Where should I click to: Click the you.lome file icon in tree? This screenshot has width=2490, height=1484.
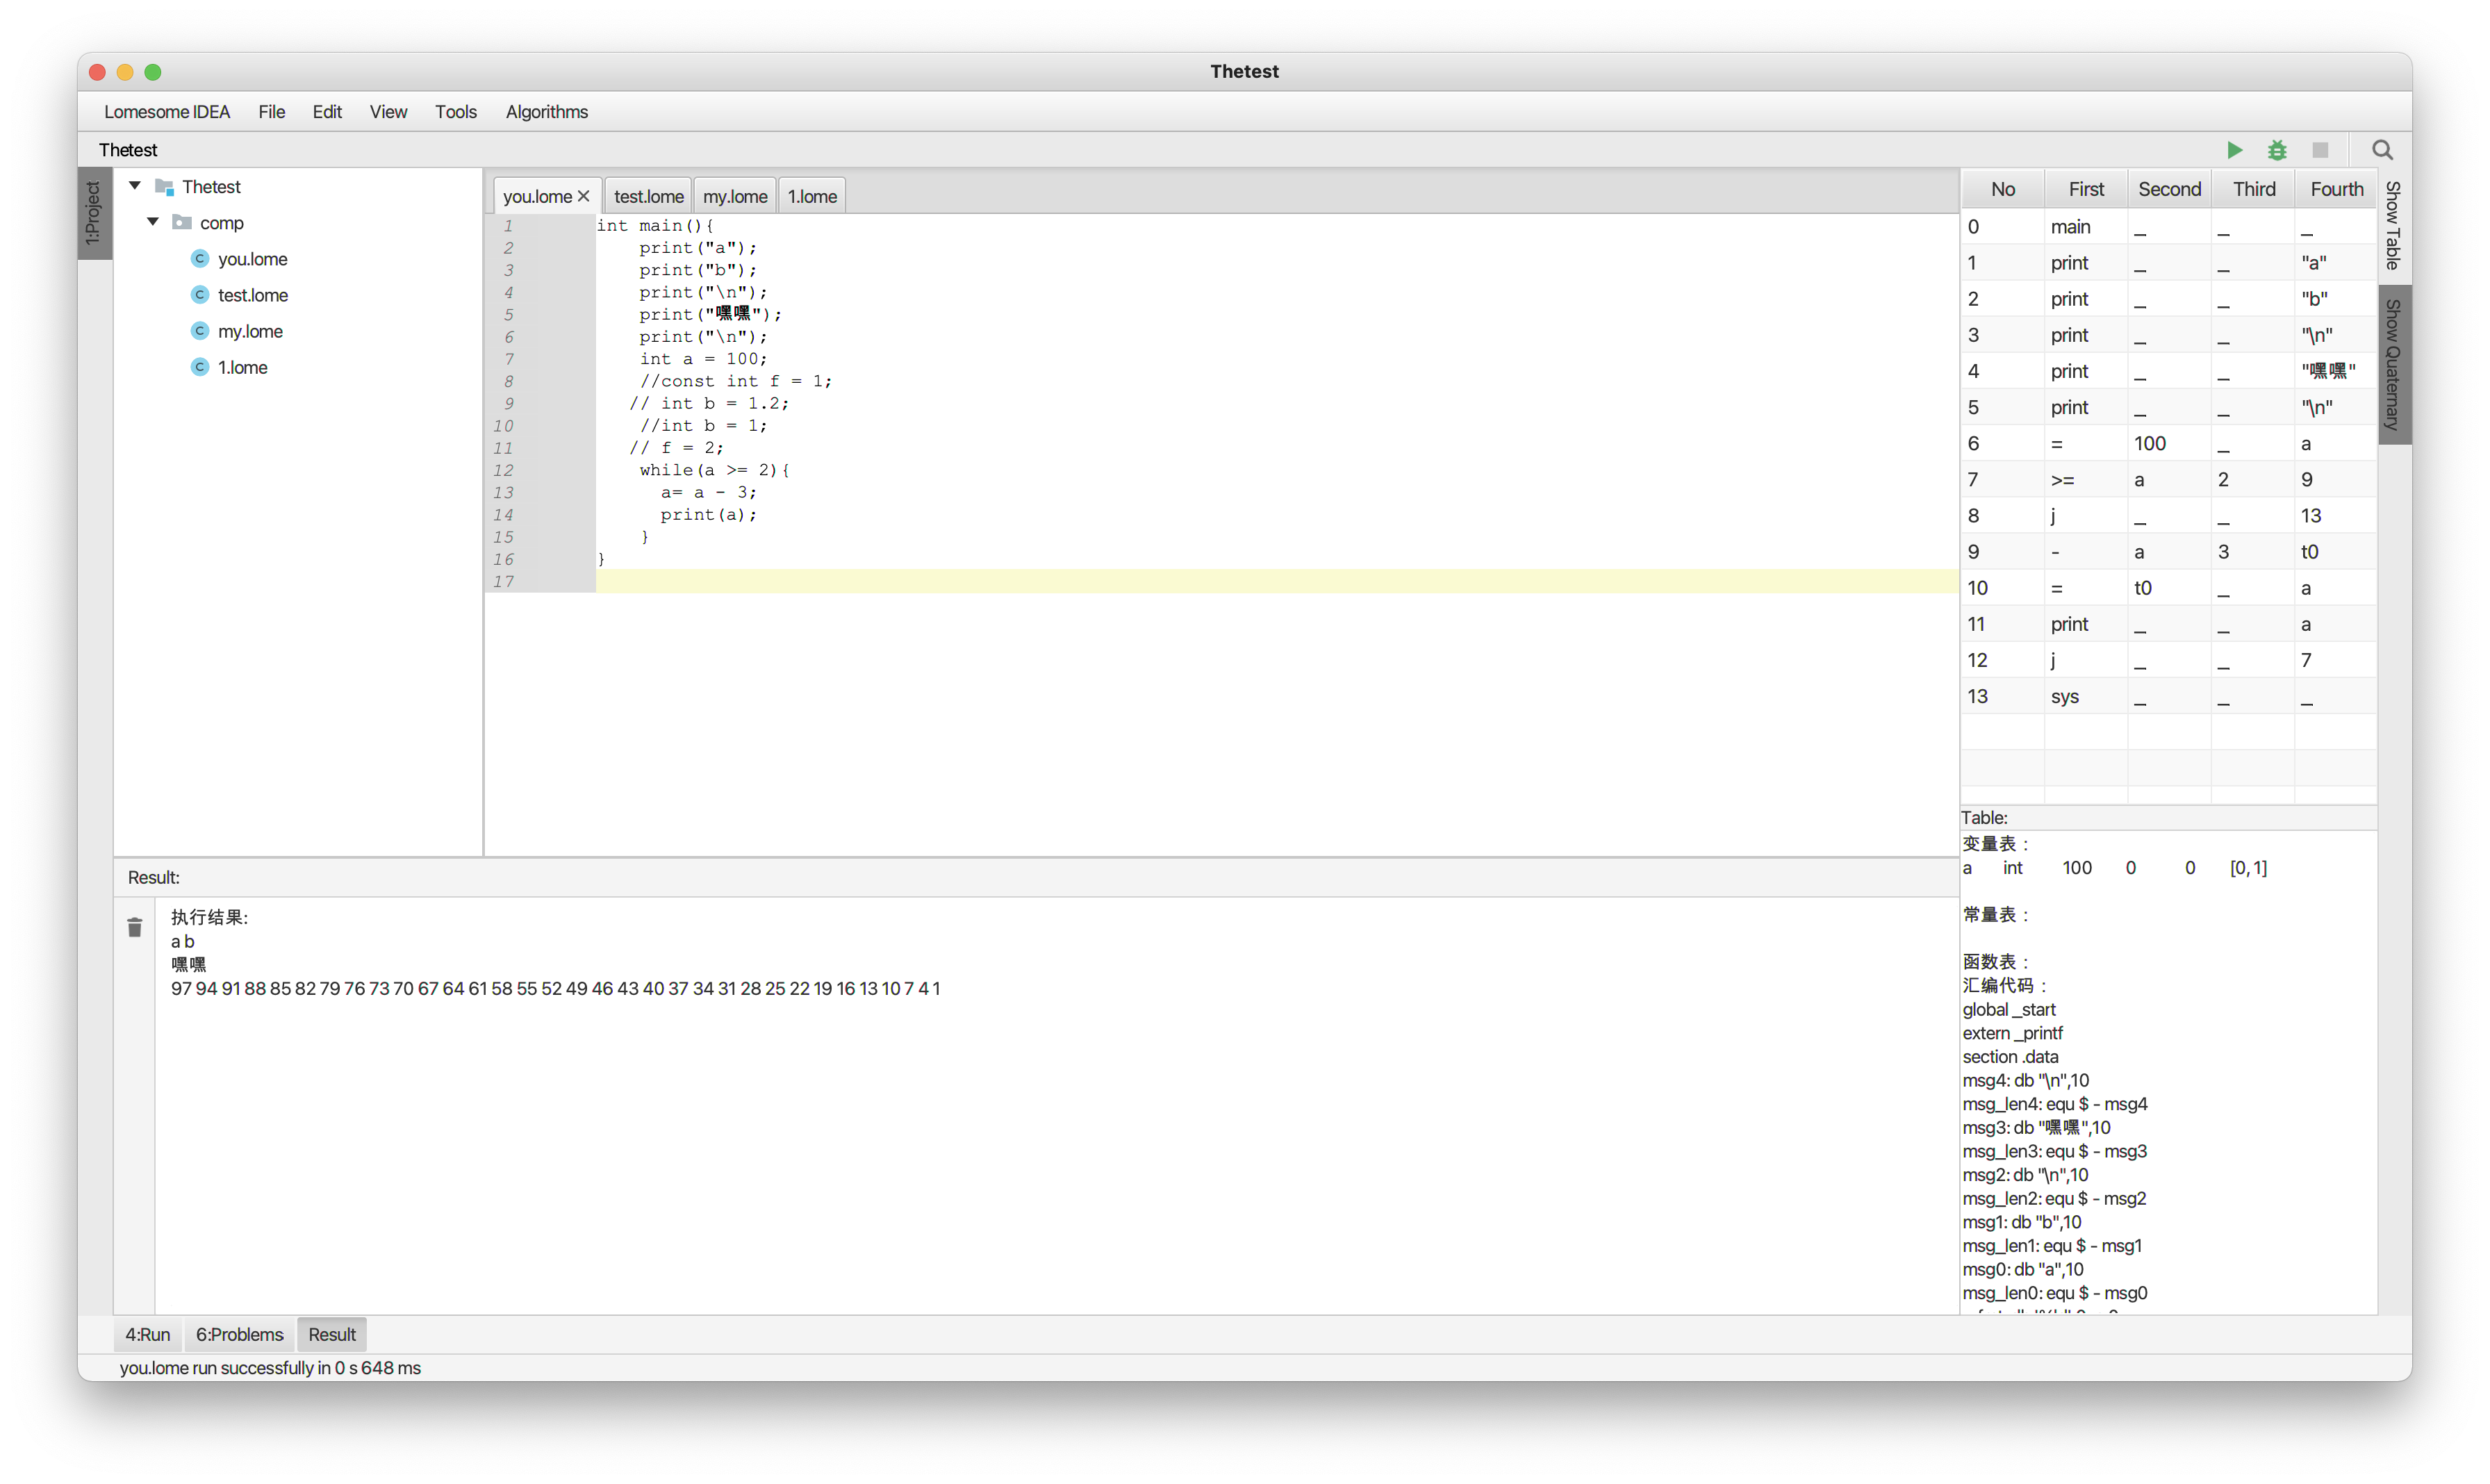coord(200,259)
